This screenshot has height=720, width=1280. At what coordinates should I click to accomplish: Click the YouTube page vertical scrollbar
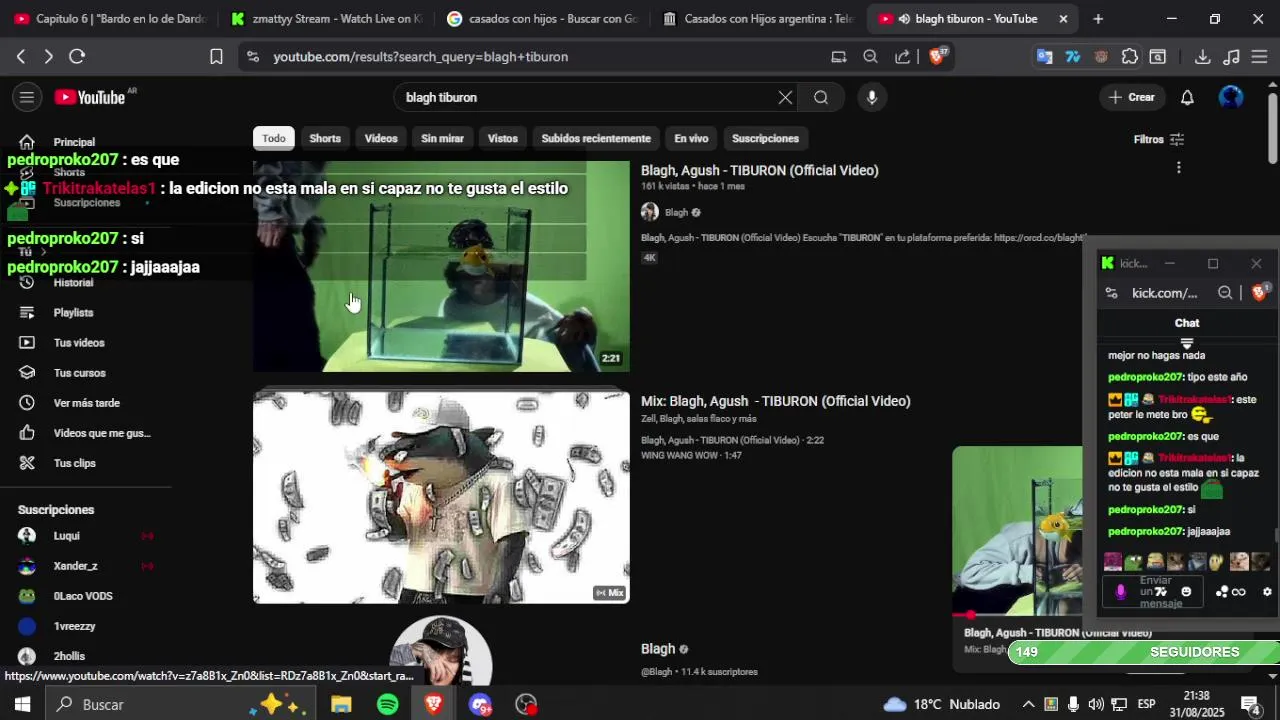coord(1272,127)
